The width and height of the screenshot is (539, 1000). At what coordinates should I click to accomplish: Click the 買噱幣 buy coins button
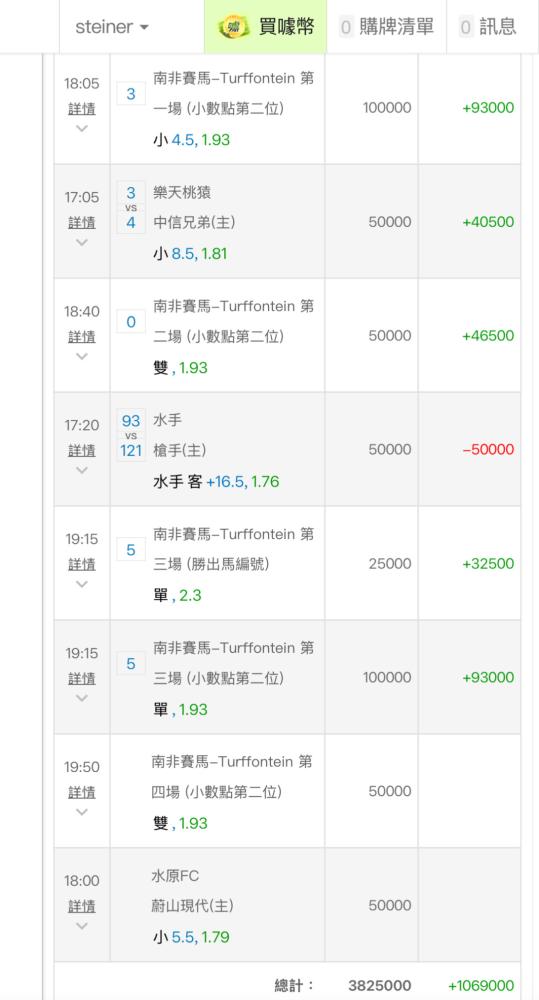(x=265, y=27)
